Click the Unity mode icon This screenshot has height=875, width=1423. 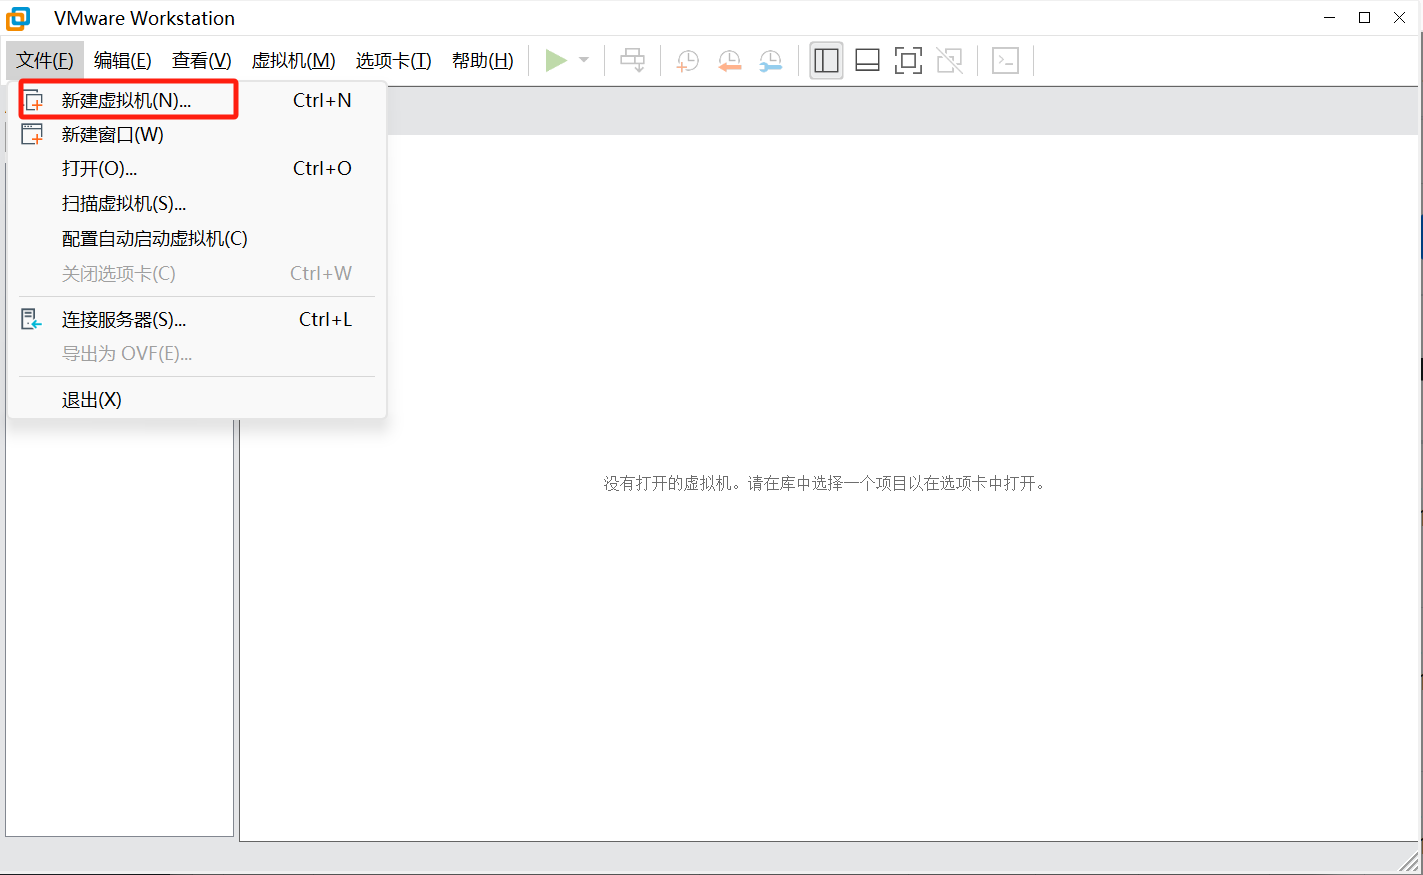pos(950,61)
